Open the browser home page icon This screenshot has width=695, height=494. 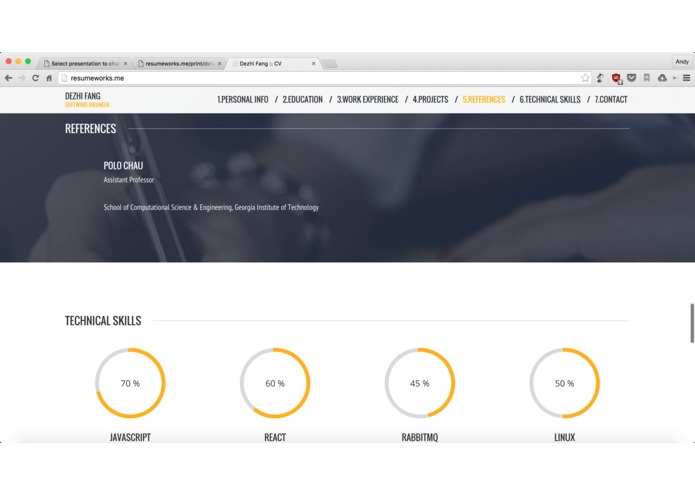tap(49, 78)
